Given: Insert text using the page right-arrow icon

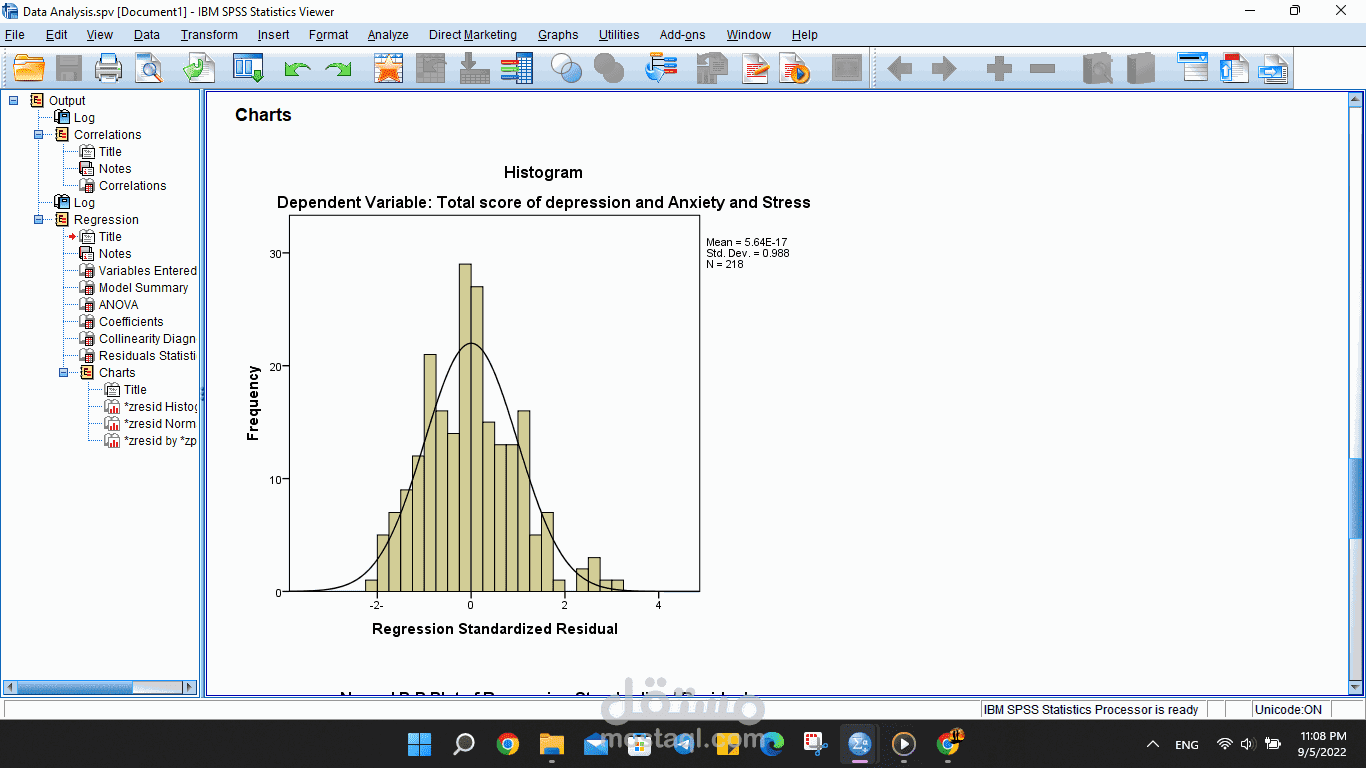Looking at the screenshot, I should pos(1274,68).
